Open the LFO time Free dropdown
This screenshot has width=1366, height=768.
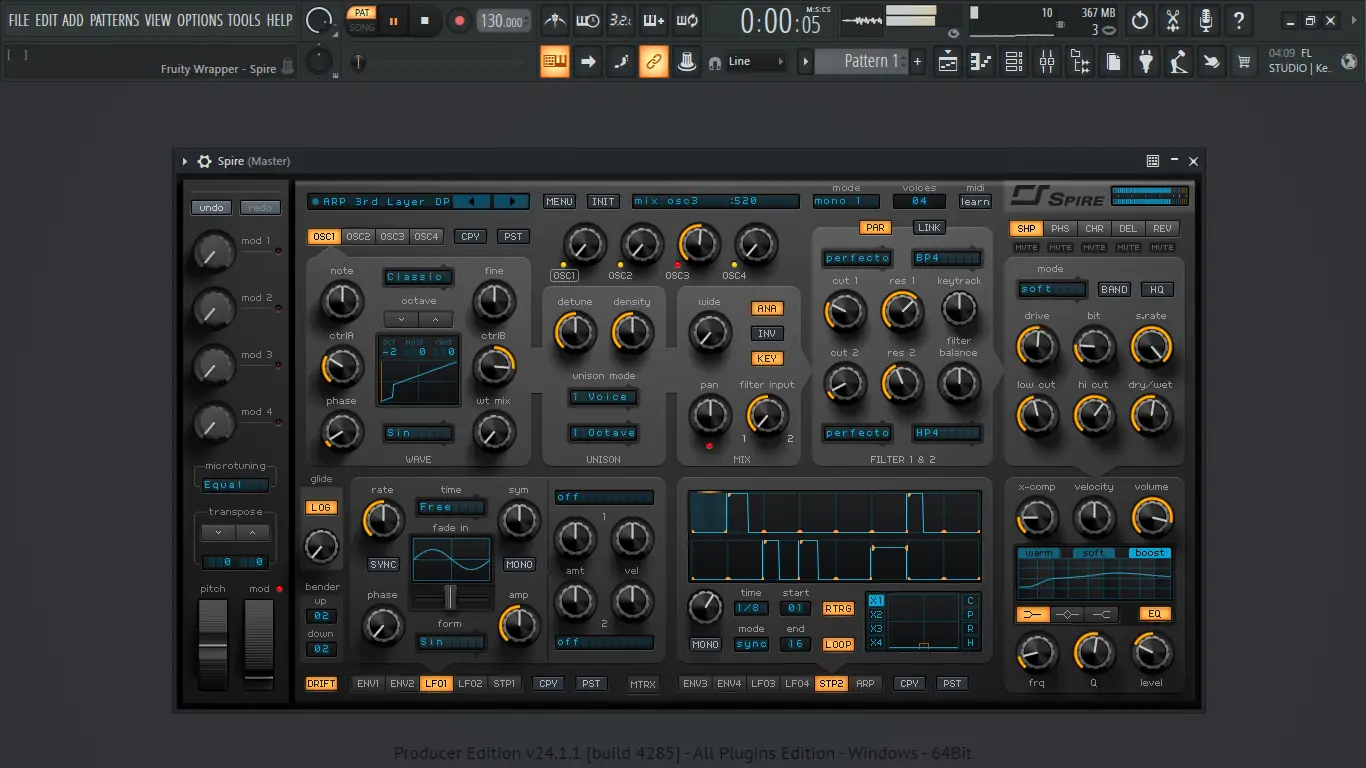pos(451,508)
